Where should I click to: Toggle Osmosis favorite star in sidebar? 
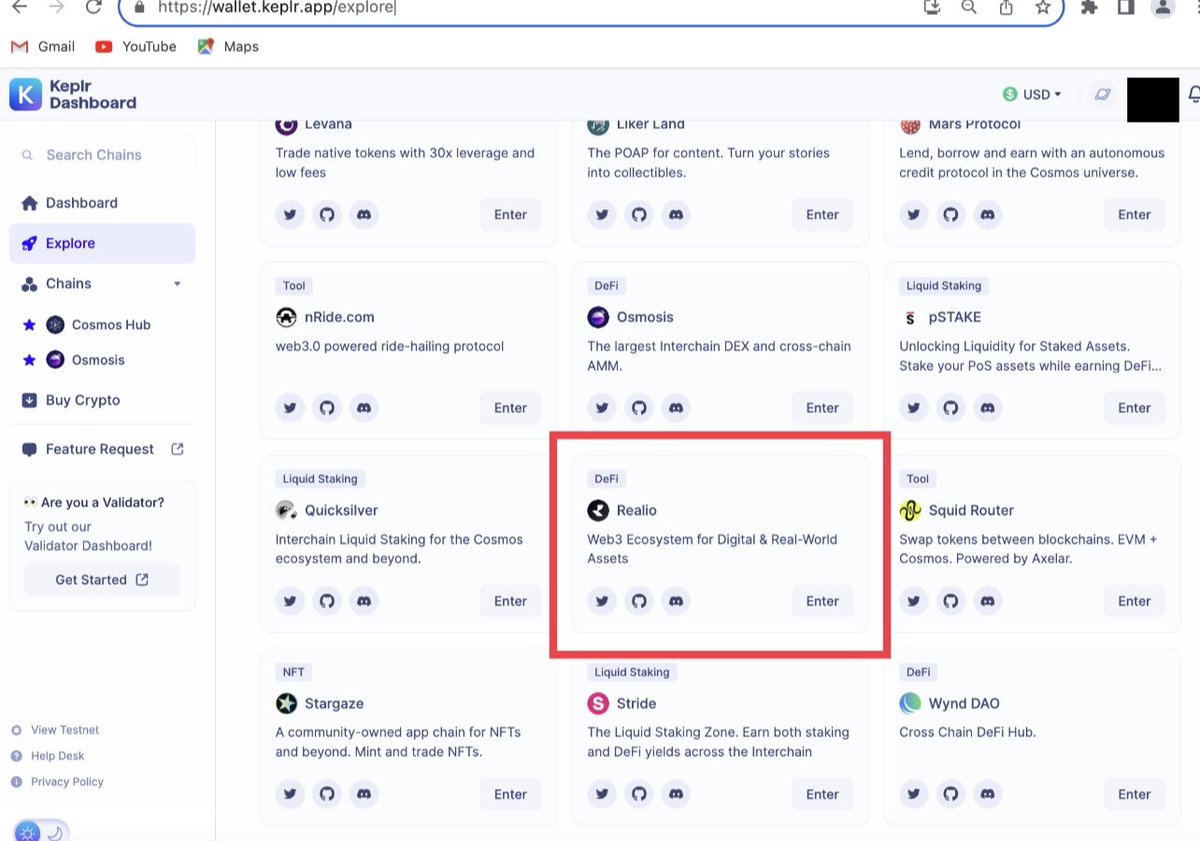point(29,360)
